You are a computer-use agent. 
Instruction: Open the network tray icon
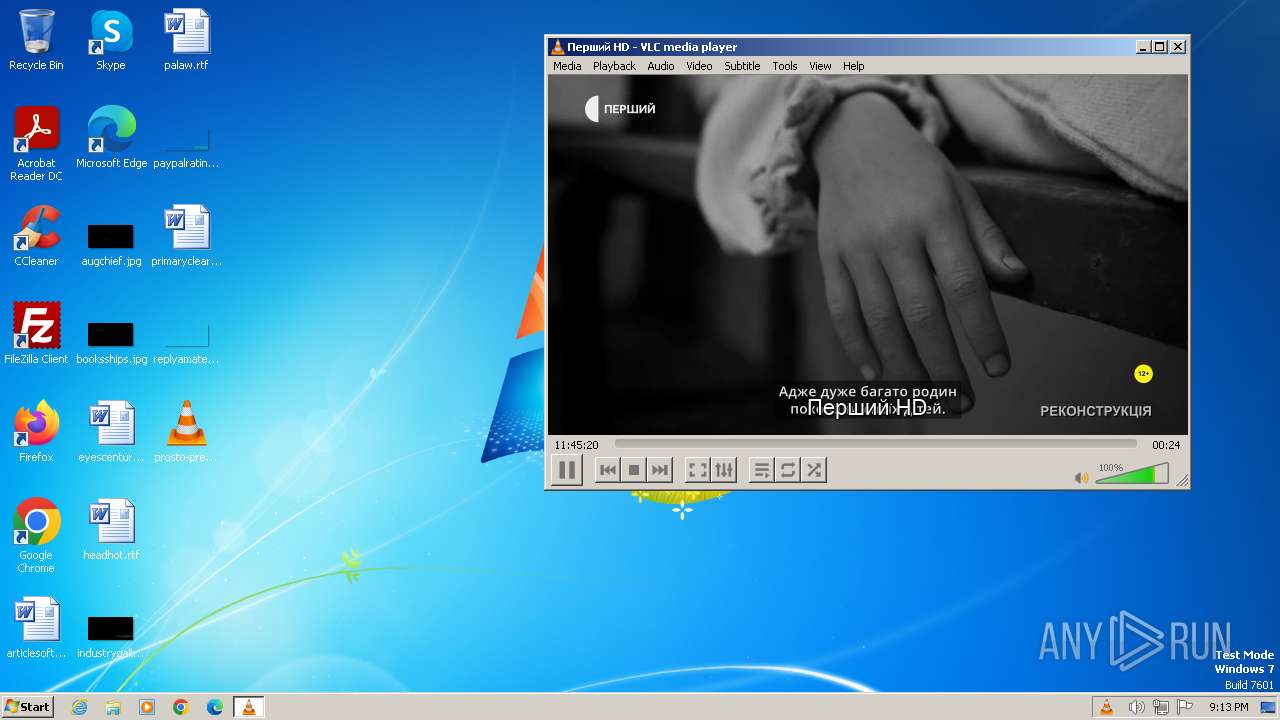[1161, 707]
